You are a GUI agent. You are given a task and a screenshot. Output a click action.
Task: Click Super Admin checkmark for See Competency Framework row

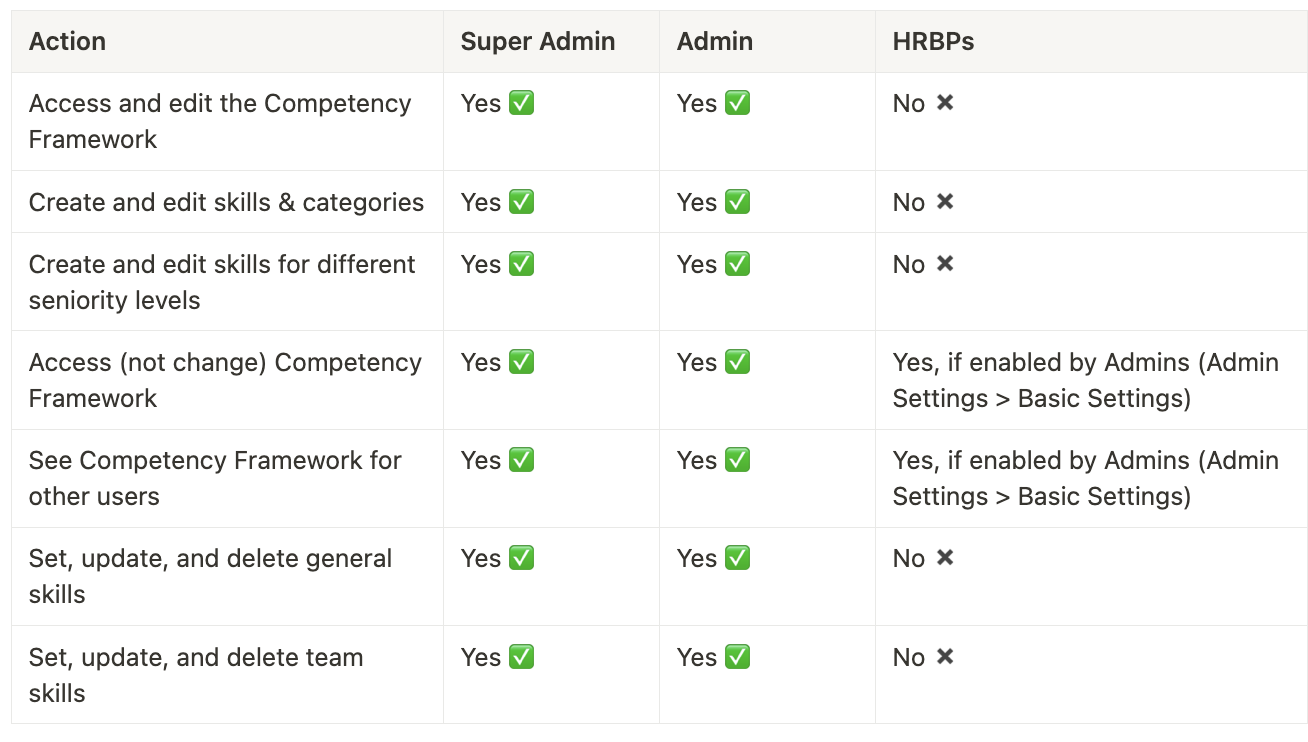521,460
